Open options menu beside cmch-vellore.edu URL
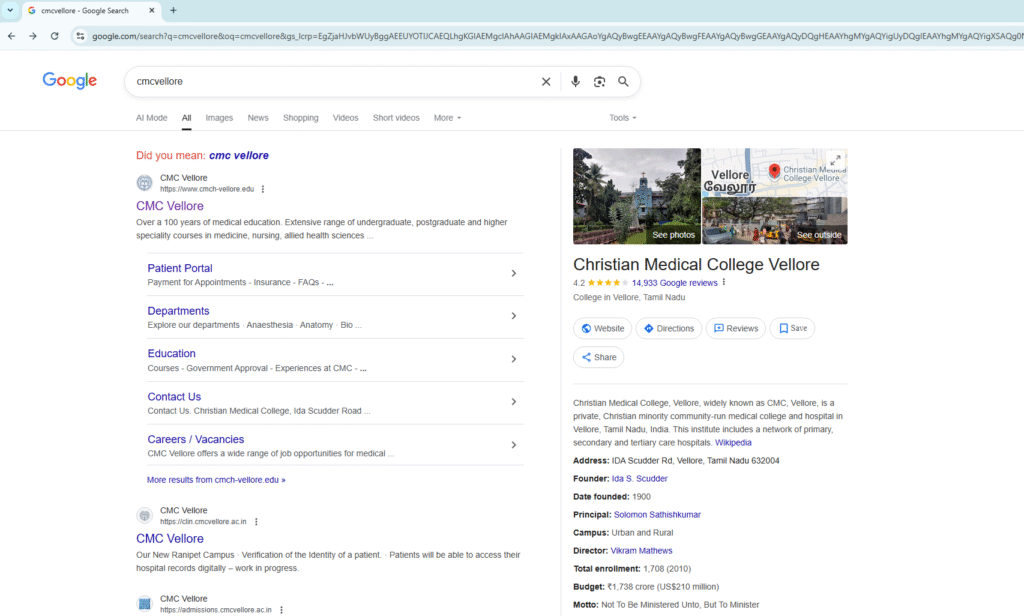 [x=263, y=189]
